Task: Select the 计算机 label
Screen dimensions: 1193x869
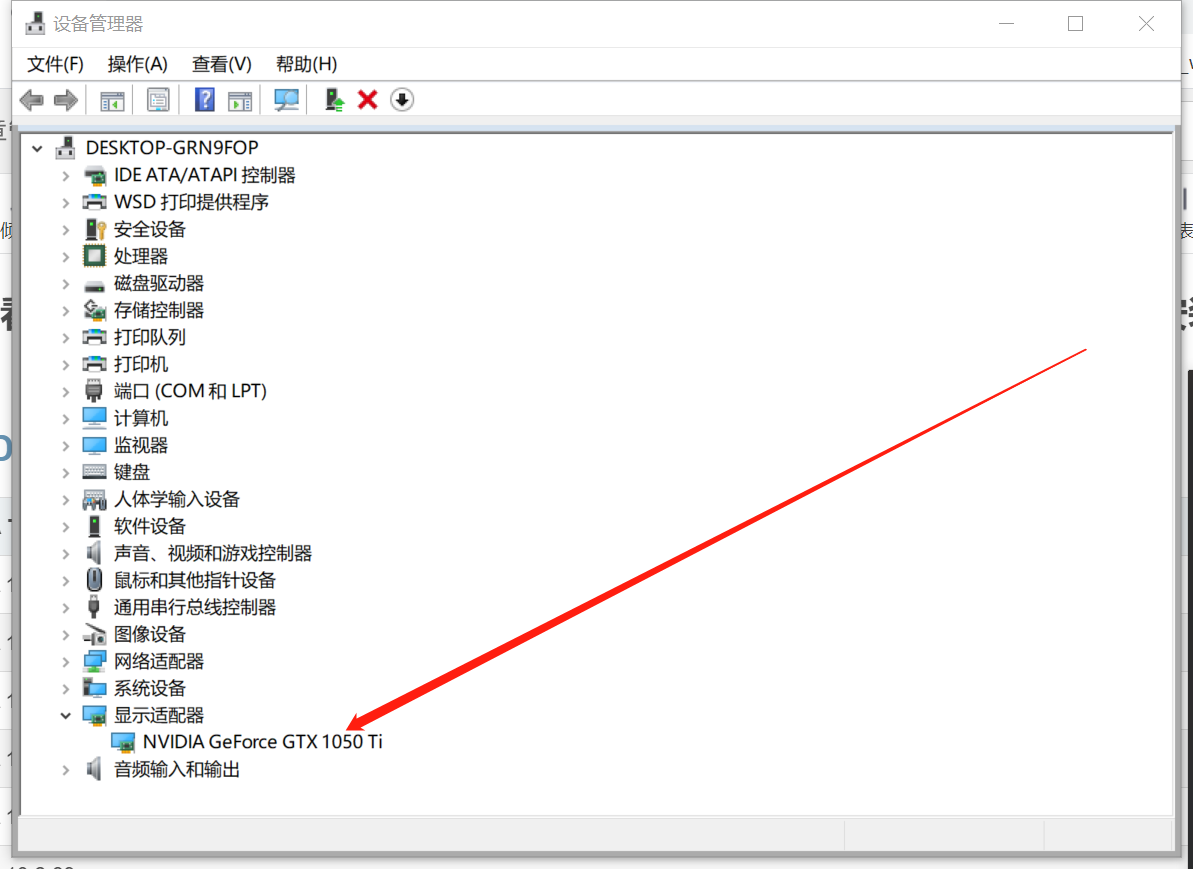Action: coord(141,418)
